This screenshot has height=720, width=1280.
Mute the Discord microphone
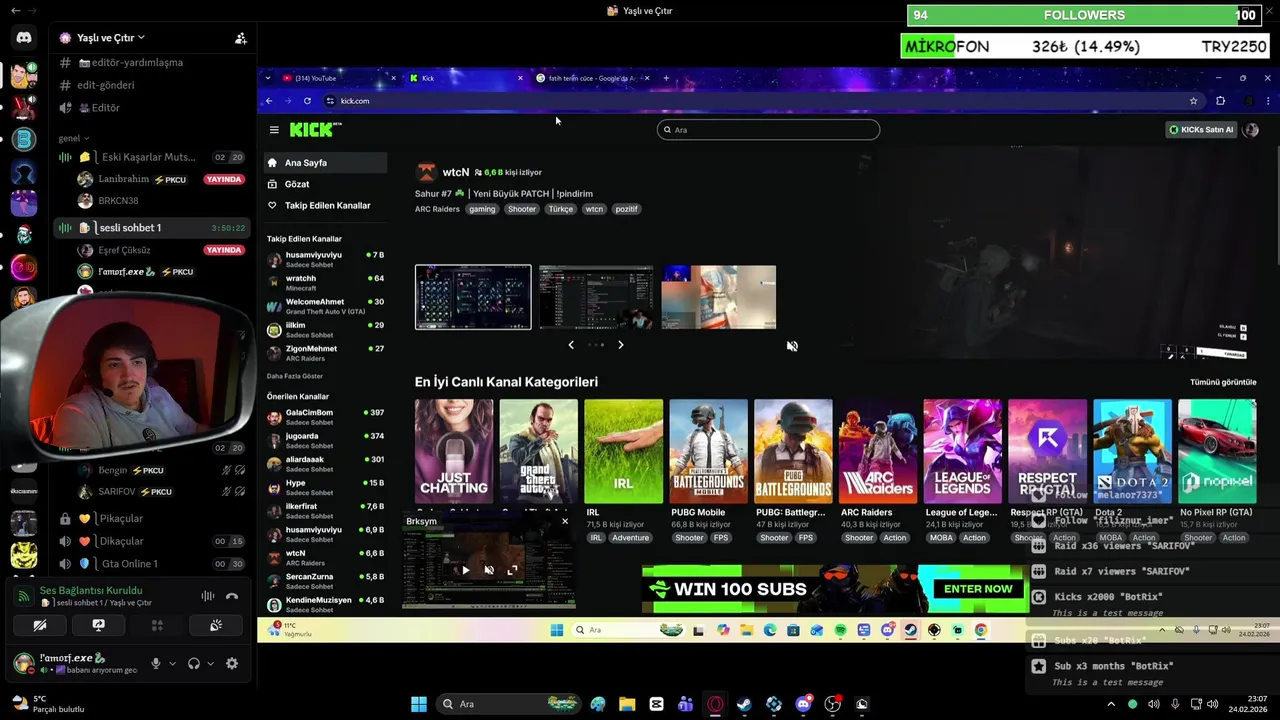click(155, 663)
